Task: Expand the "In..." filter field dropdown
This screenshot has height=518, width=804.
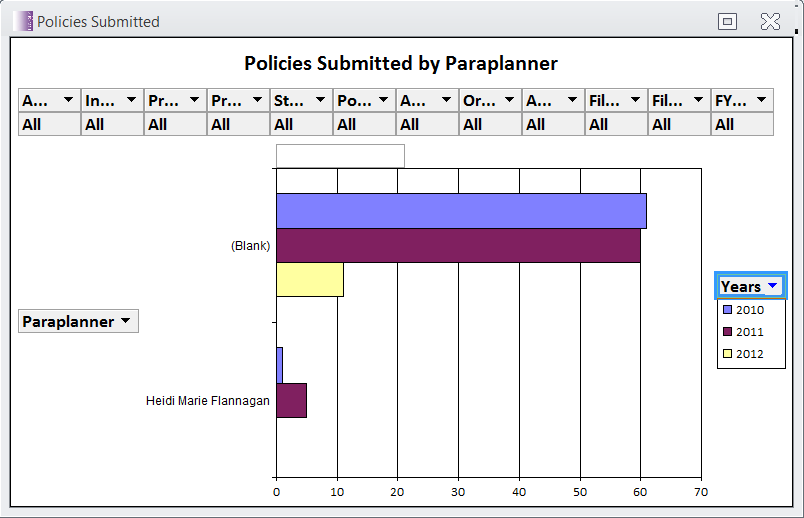Action: 131,100
